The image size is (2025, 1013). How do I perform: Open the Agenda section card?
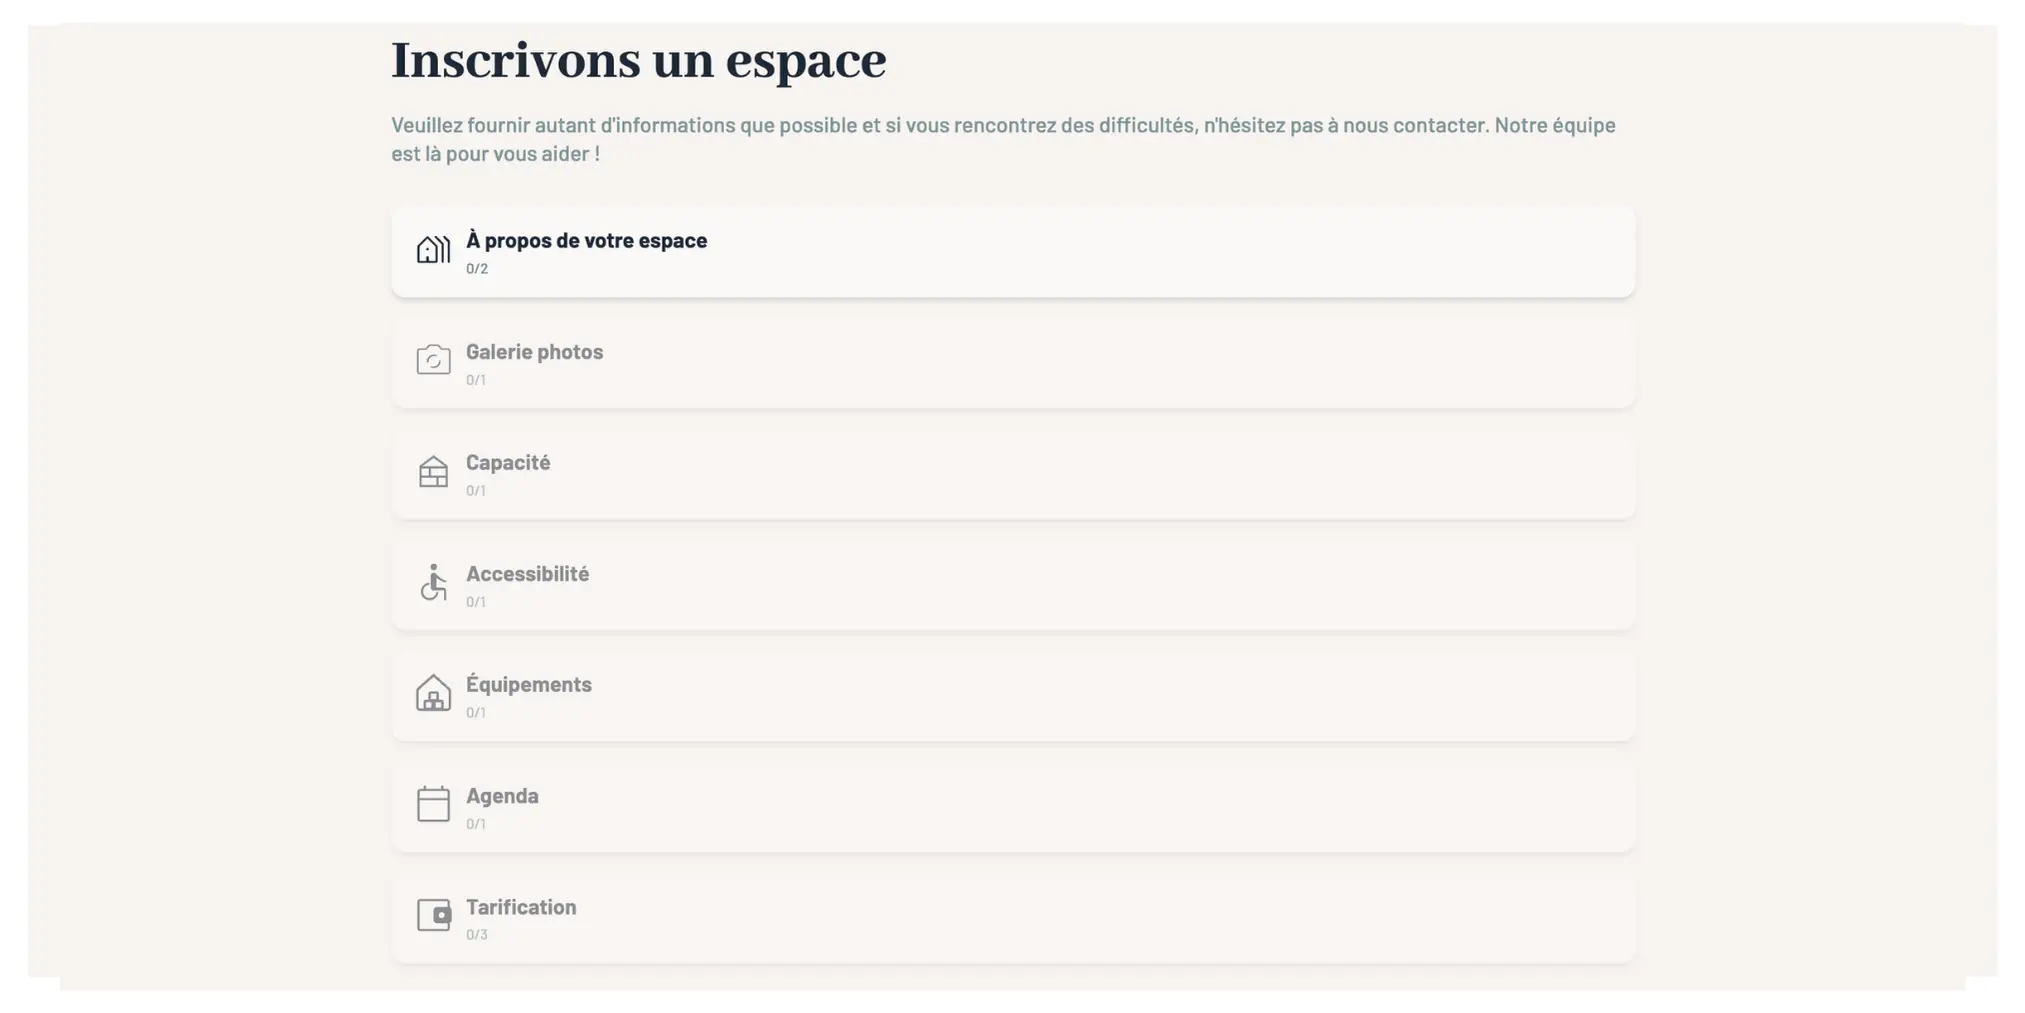click(x=1013, y=807)
